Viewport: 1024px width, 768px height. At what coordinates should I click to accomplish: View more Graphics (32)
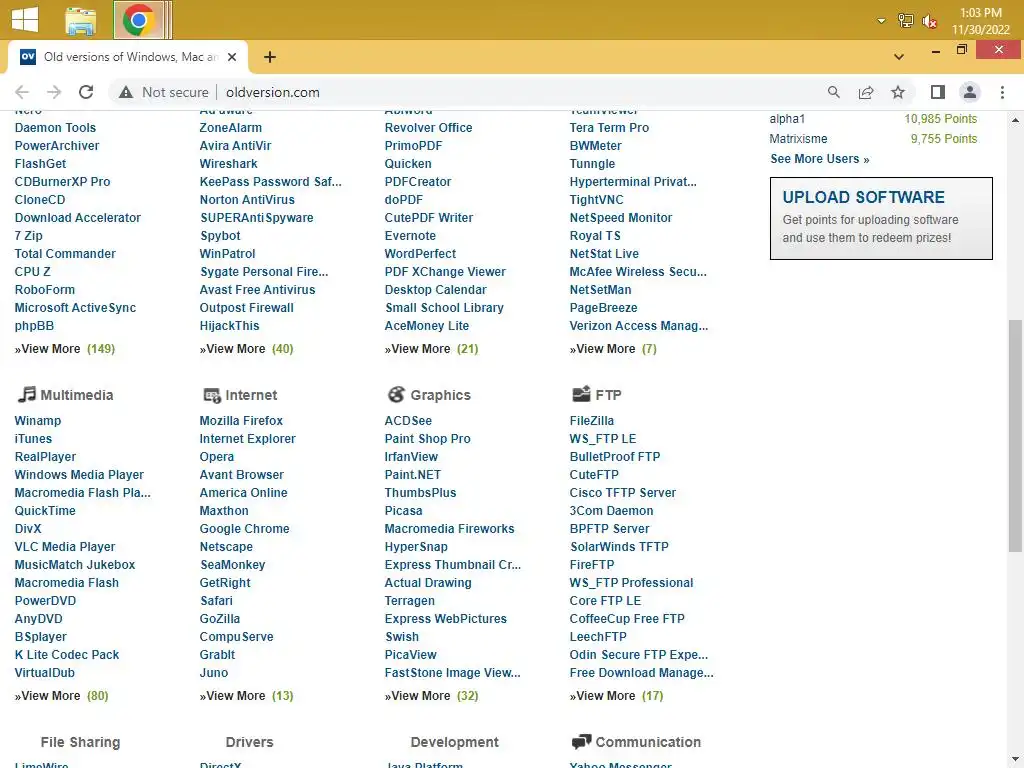point(431,696)
